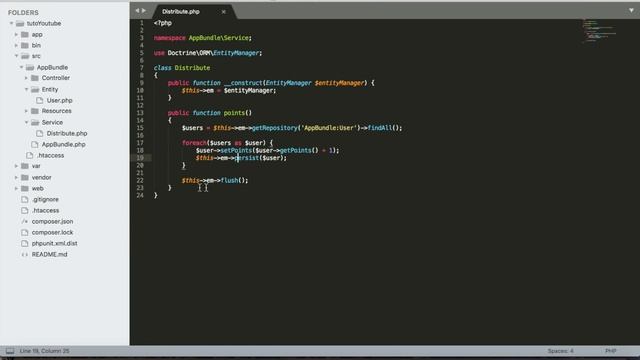Screen dimensions: 640x360
Task: Expand the Controller folder arrow
Action: [x=27, y=78]
